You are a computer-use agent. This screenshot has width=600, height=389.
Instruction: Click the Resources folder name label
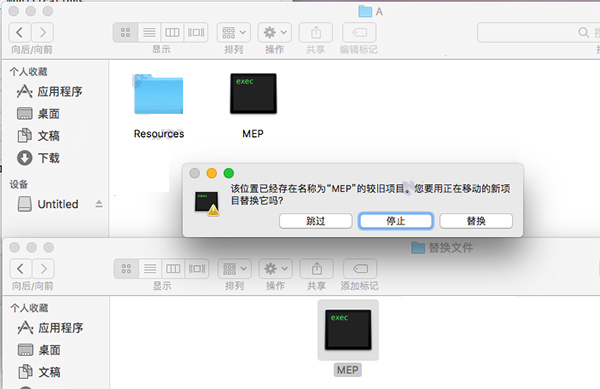[159, 134]
